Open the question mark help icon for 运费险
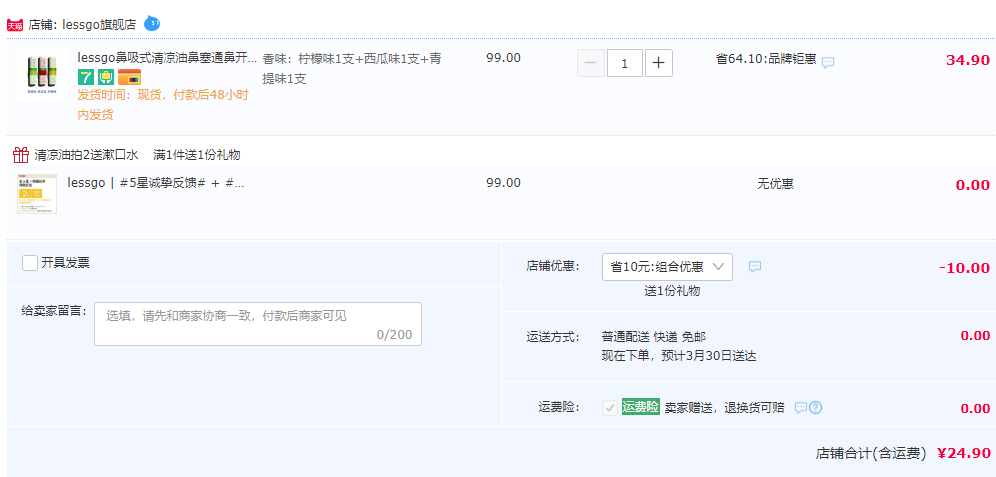The width and height of the screenshot is (996, 477). point(816,407)
